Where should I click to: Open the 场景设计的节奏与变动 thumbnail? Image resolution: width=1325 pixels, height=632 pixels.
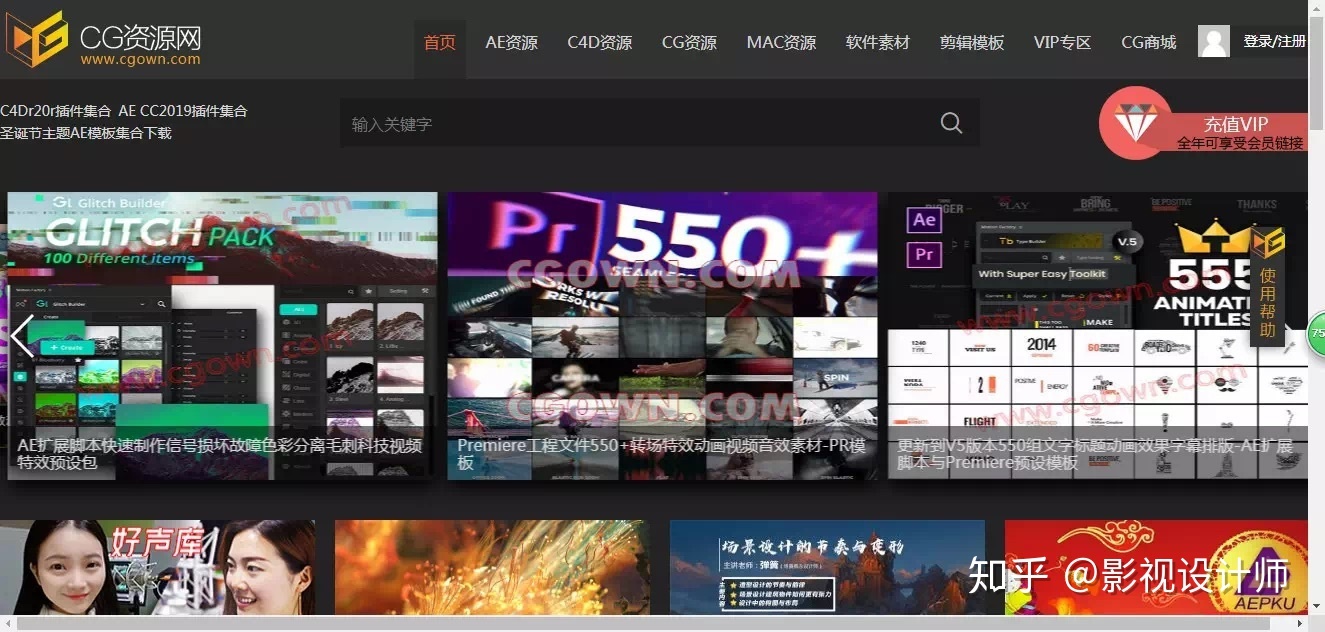[x=827, y=567]
